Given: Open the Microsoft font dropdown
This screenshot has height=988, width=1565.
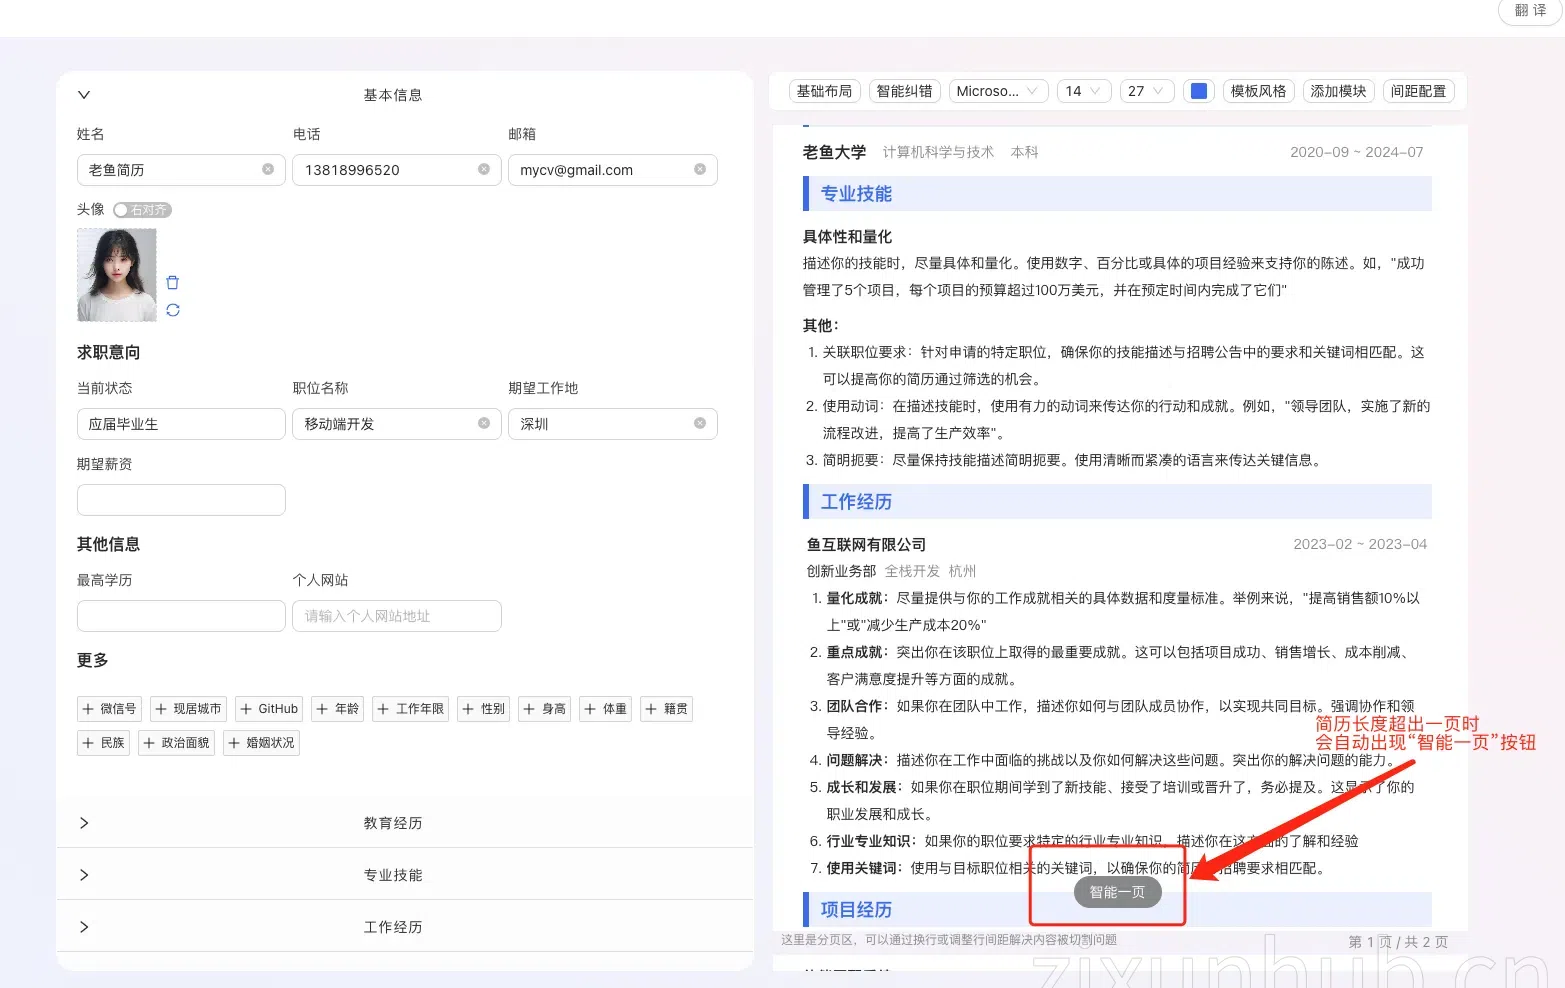Looking at the screenshot, I should pos(998,91).
